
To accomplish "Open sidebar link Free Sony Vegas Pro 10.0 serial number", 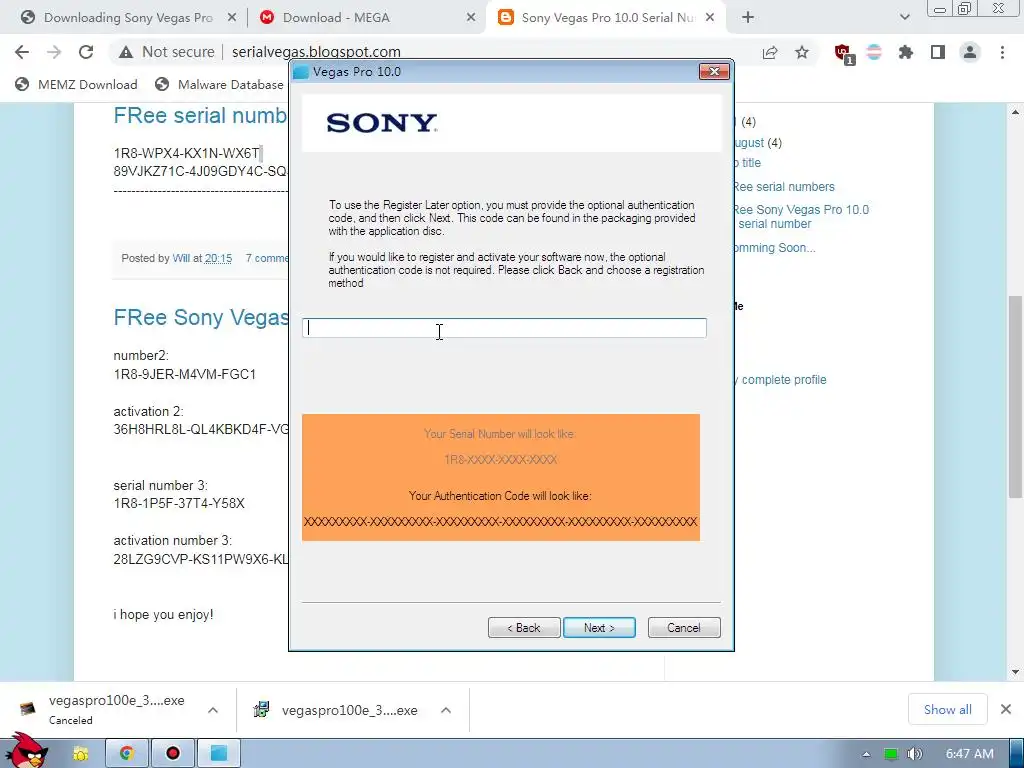I will 801,217.
